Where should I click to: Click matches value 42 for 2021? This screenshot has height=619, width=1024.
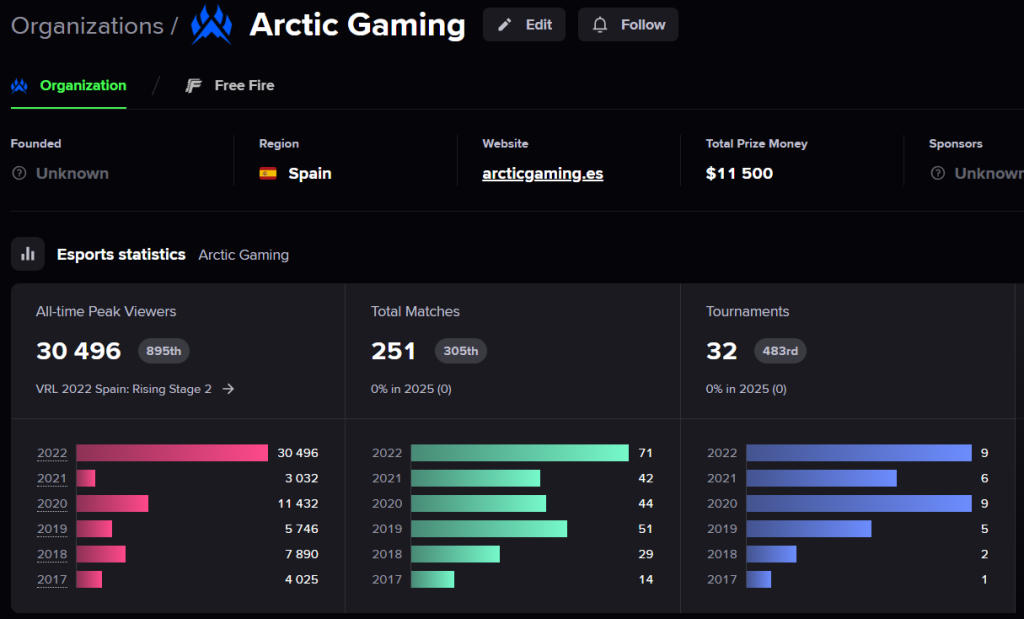(x=645, y=478)
